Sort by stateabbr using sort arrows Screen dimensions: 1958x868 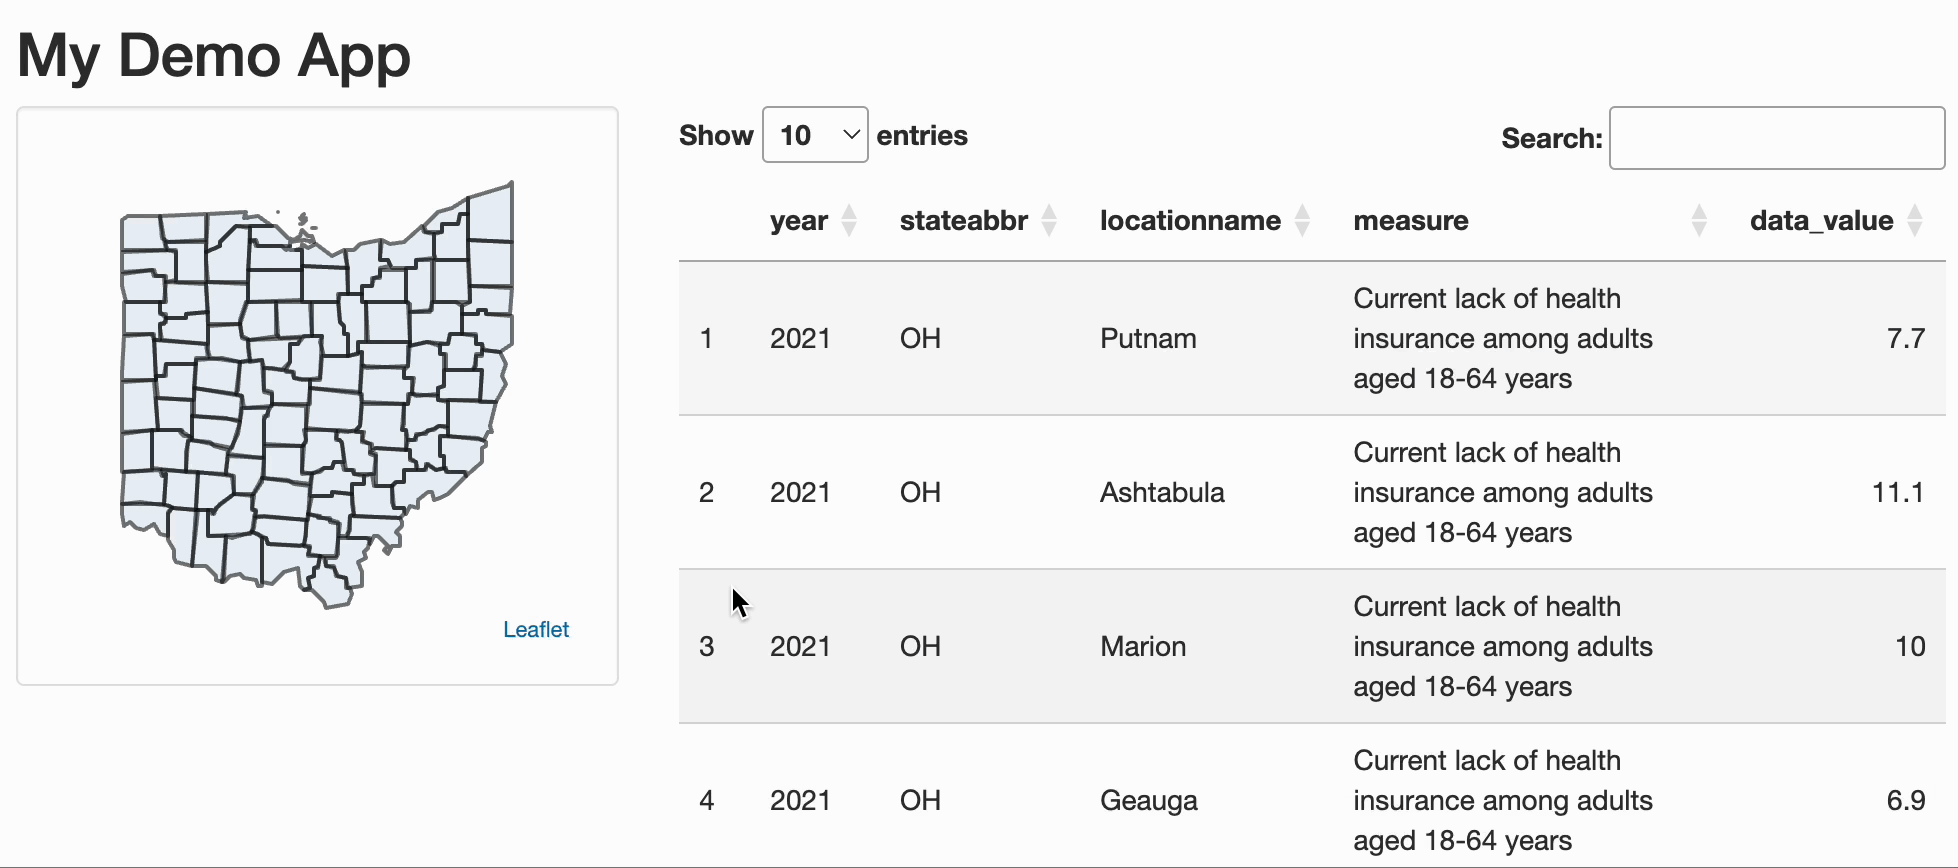coord(1049,220)
